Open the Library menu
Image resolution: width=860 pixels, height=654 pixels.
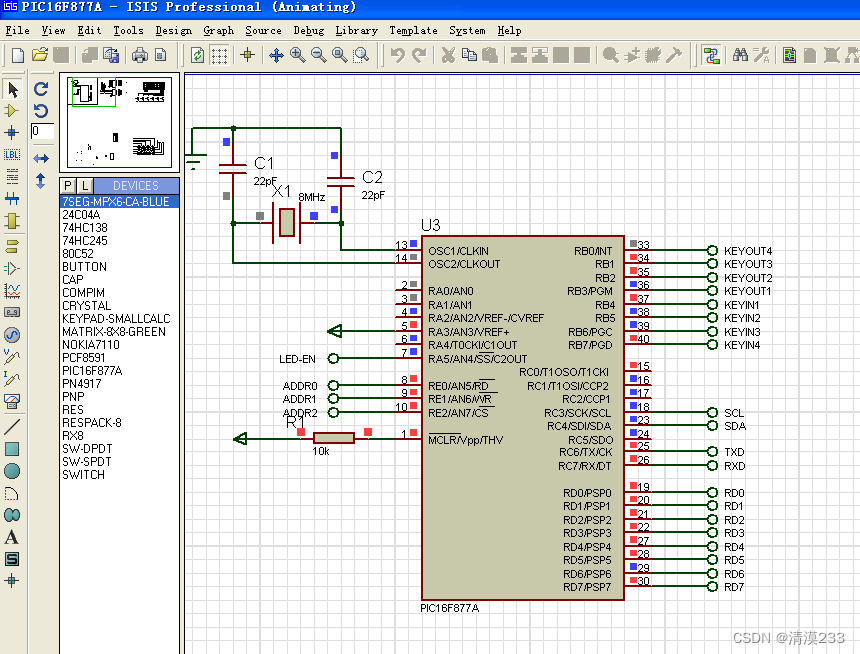[357, 31]
